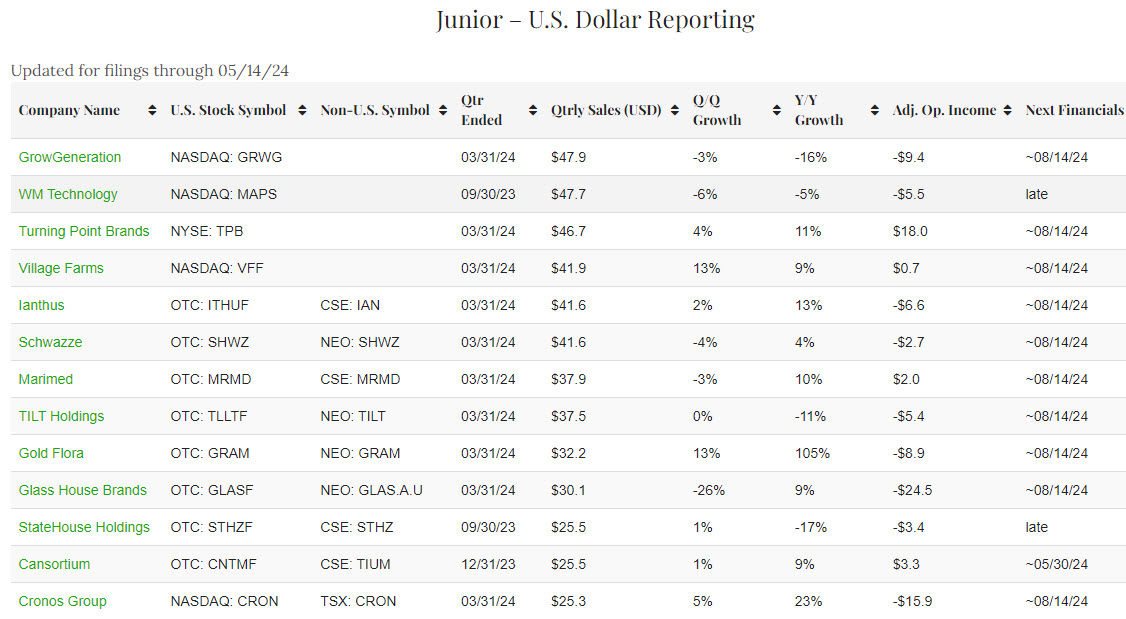This screenshot has height=619, width=1126.
Task: Go to Gold Flora page
Action: (51, 453)
